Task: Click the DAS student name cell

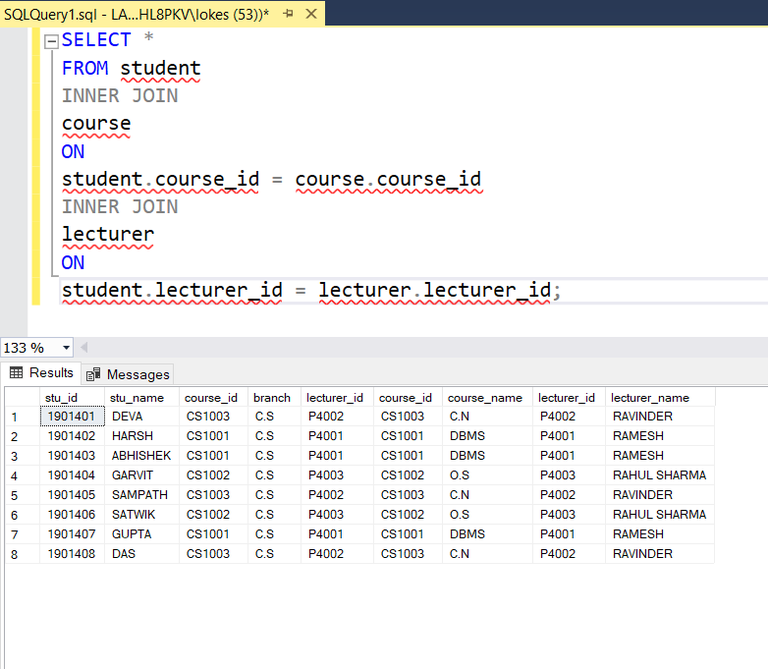Action: tap(142, 553)
